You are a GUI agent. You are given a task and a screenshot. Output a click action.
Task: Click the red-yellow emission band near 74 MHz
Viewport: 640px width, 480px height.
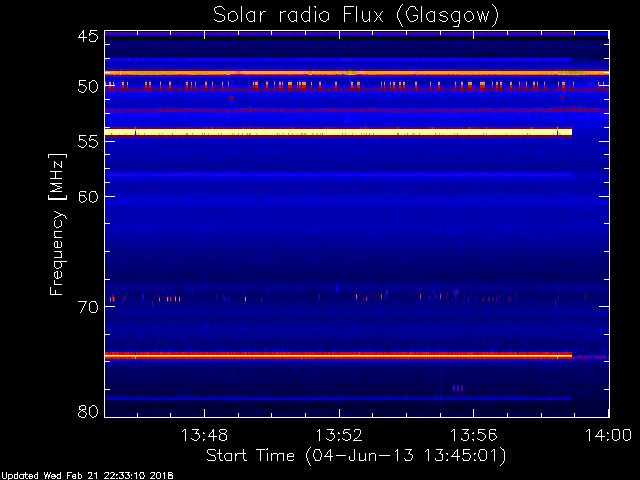(338, 356)
